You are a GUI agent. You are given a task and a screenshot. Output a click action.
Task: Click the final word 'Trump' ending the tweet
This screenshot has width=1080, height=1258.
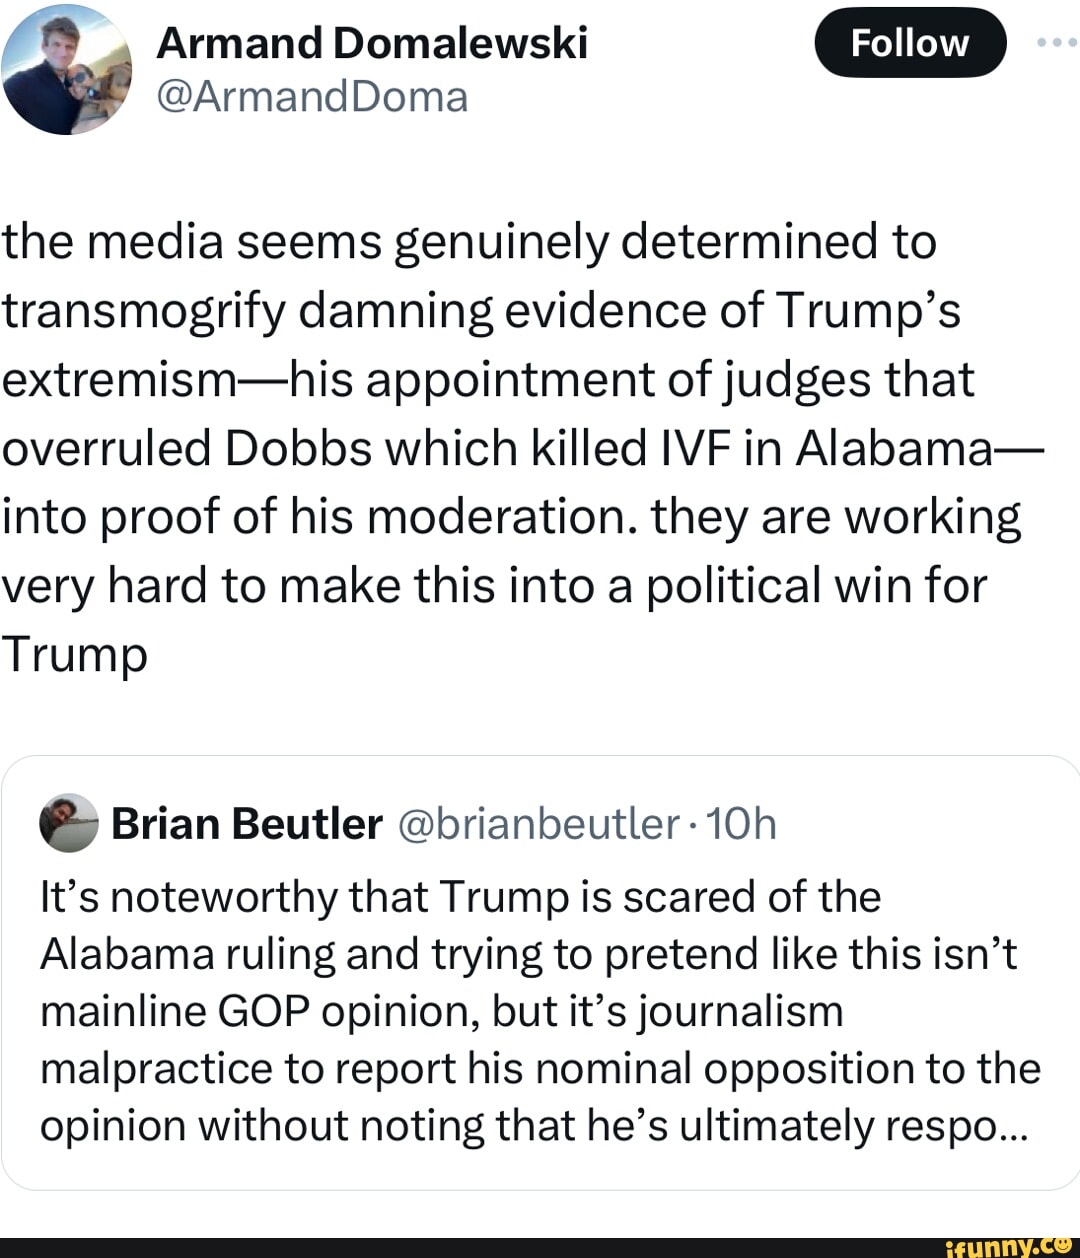[74, 655]
